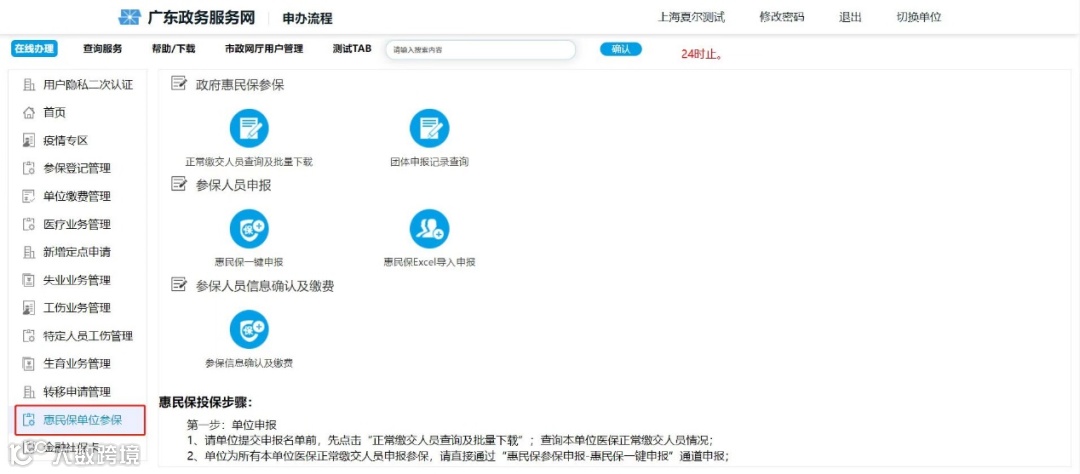Click icon beside 疫情专区
The height and width of the screenshot is (474, 1080).
29,141
